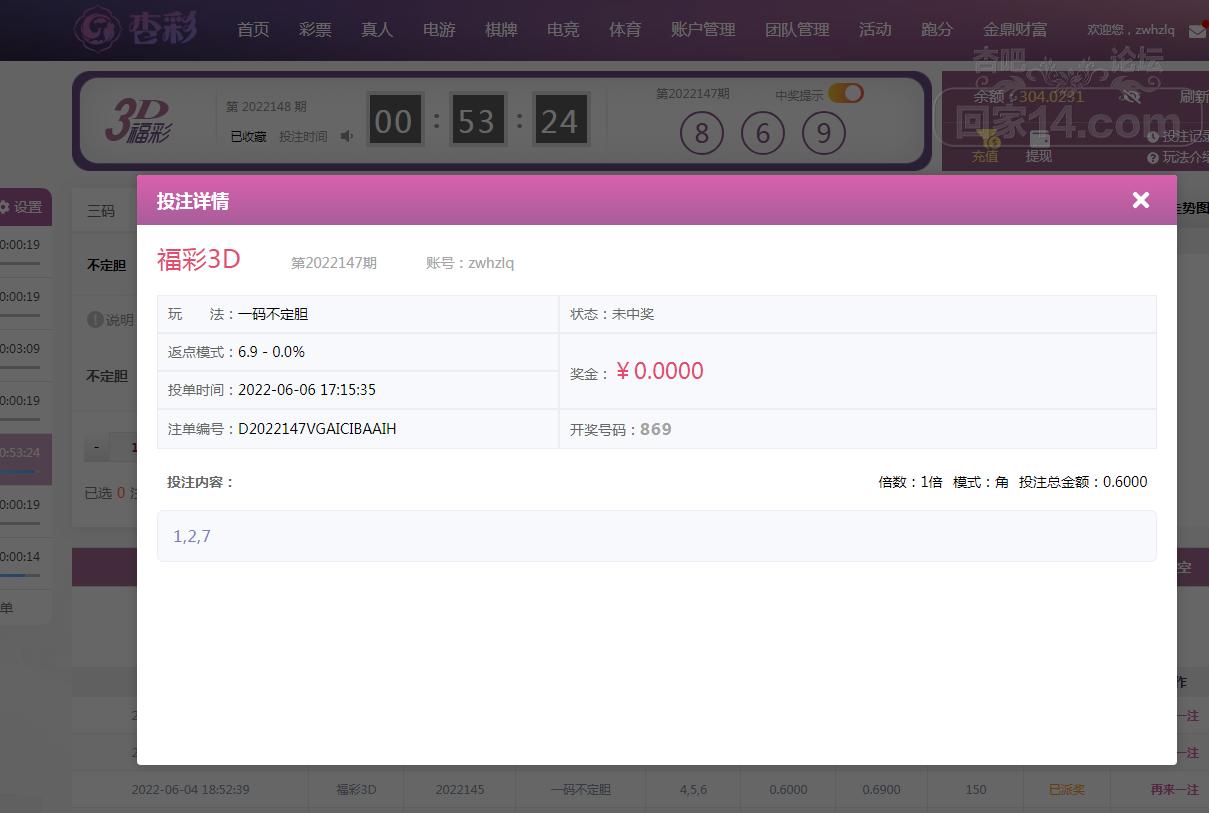Click the 刷新 balance refresh button
Image resolution: width=1209 pixels, height=813 pixels.
1193,97
